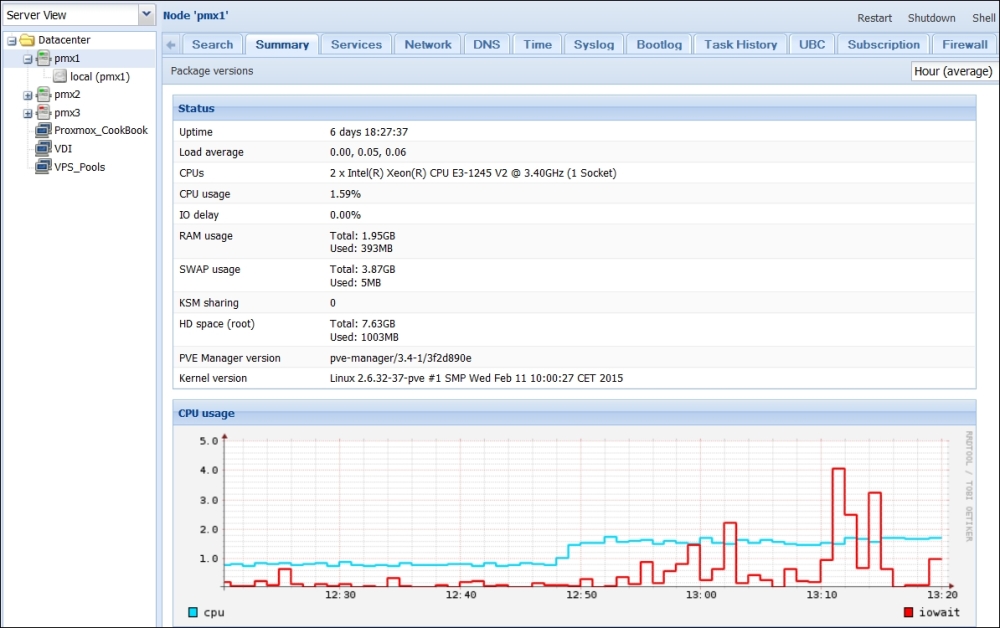
Task: Select Datacenter in the tree
Action: 64,40
